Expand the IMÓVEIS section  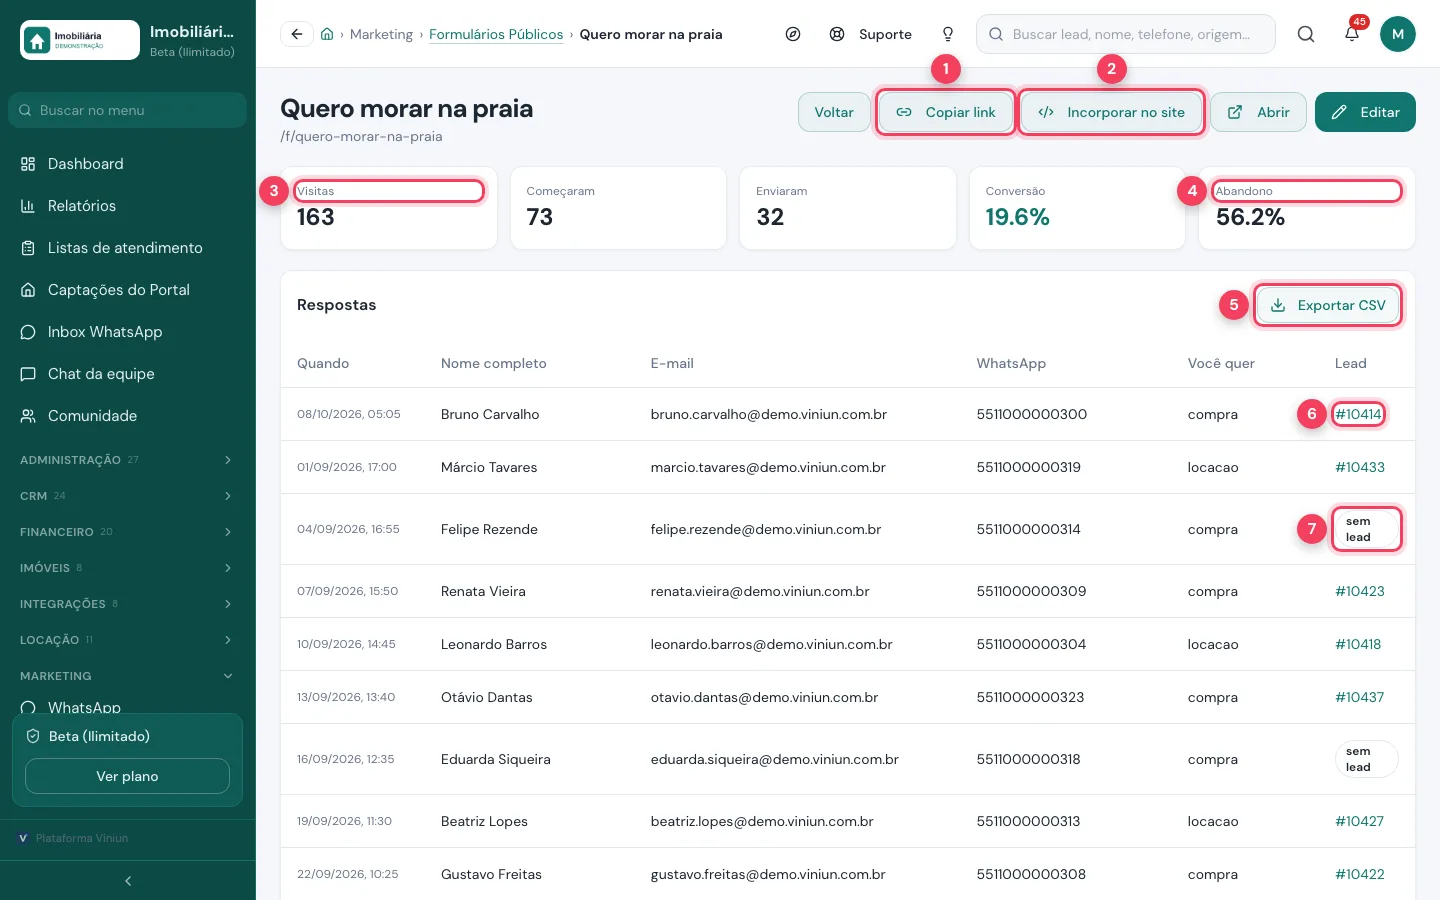(x=128, y=568)
